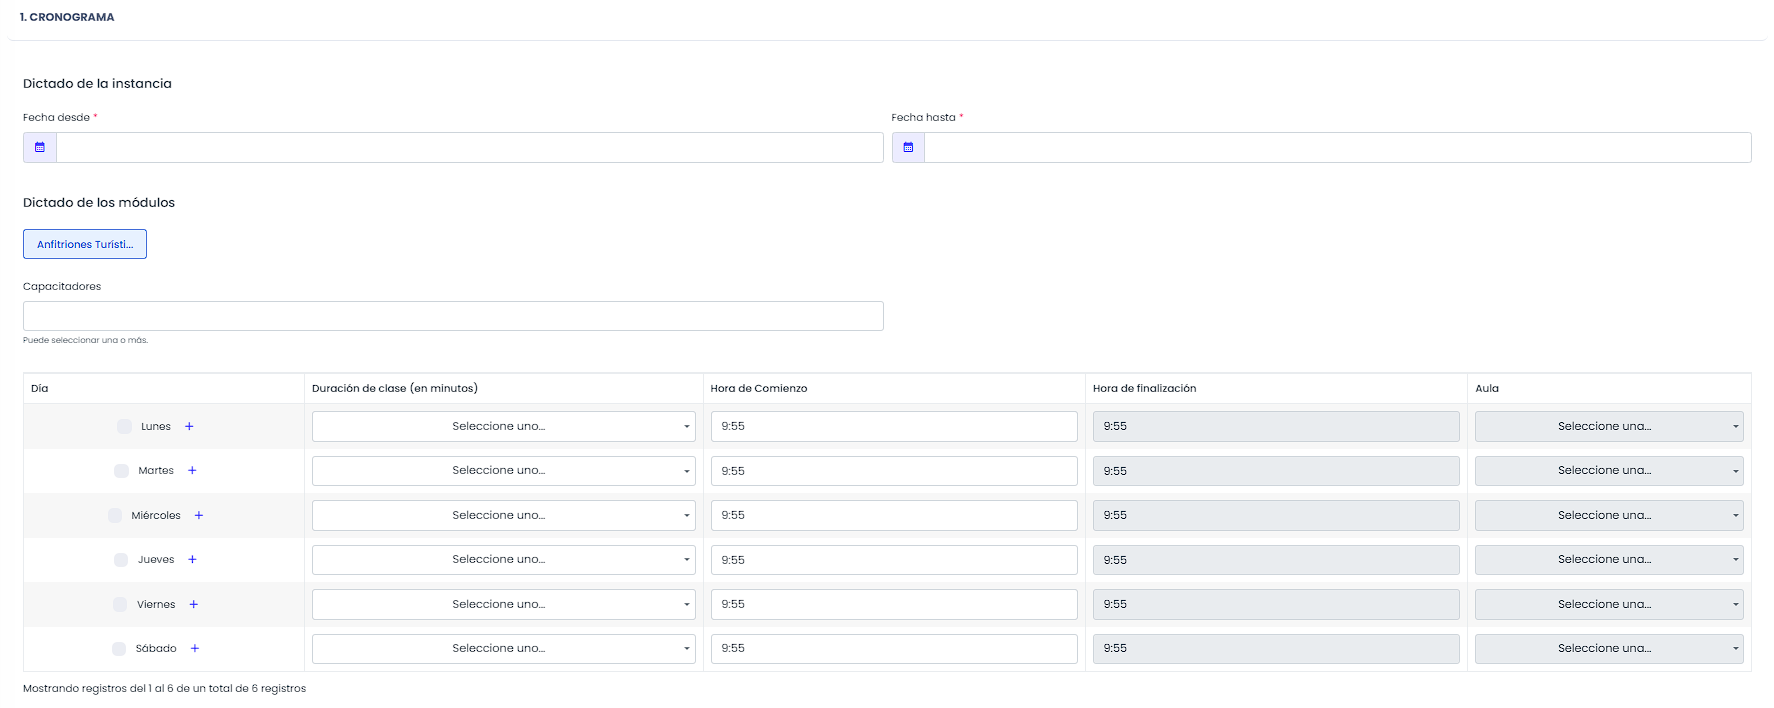Open the Aula dropdown for Lunes
Screen dimensions: 1774x708
pos(1609,426)
